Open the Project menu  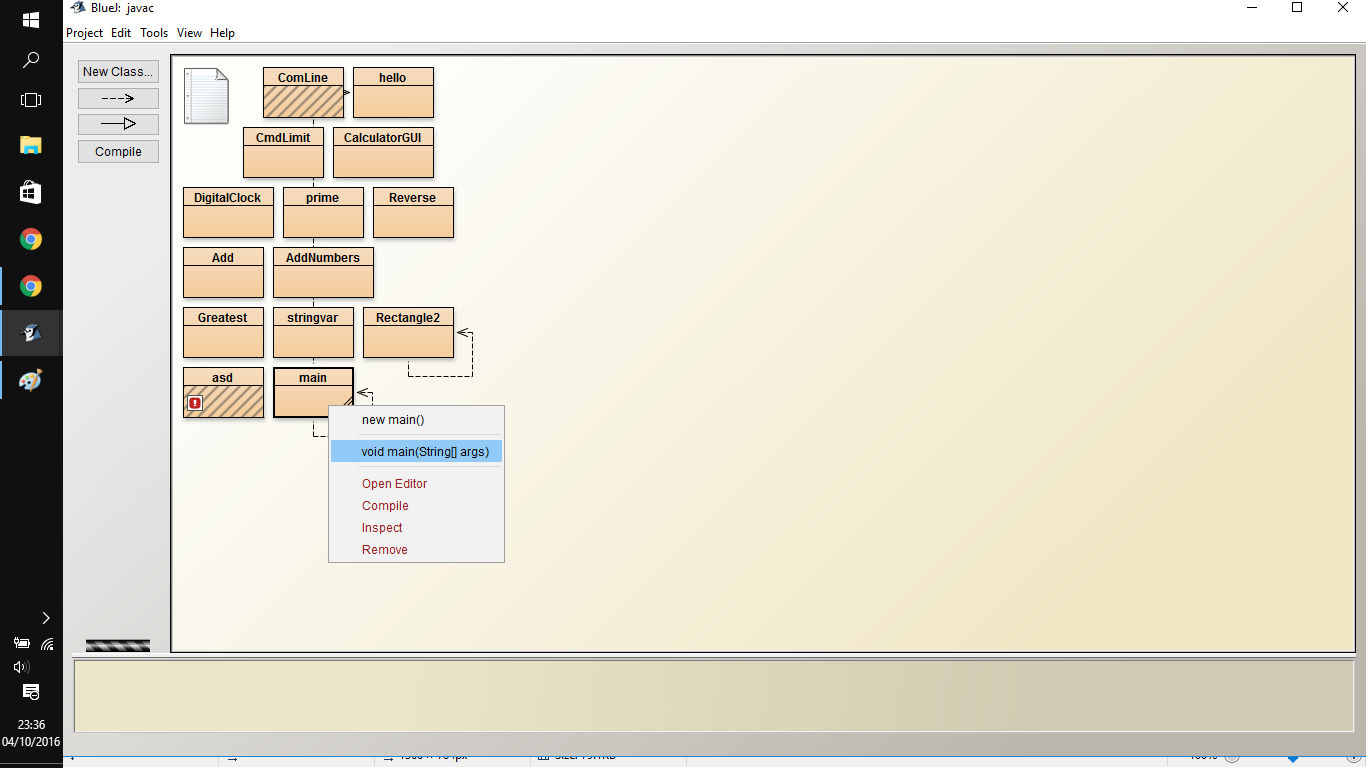click(x=84, y=32)
